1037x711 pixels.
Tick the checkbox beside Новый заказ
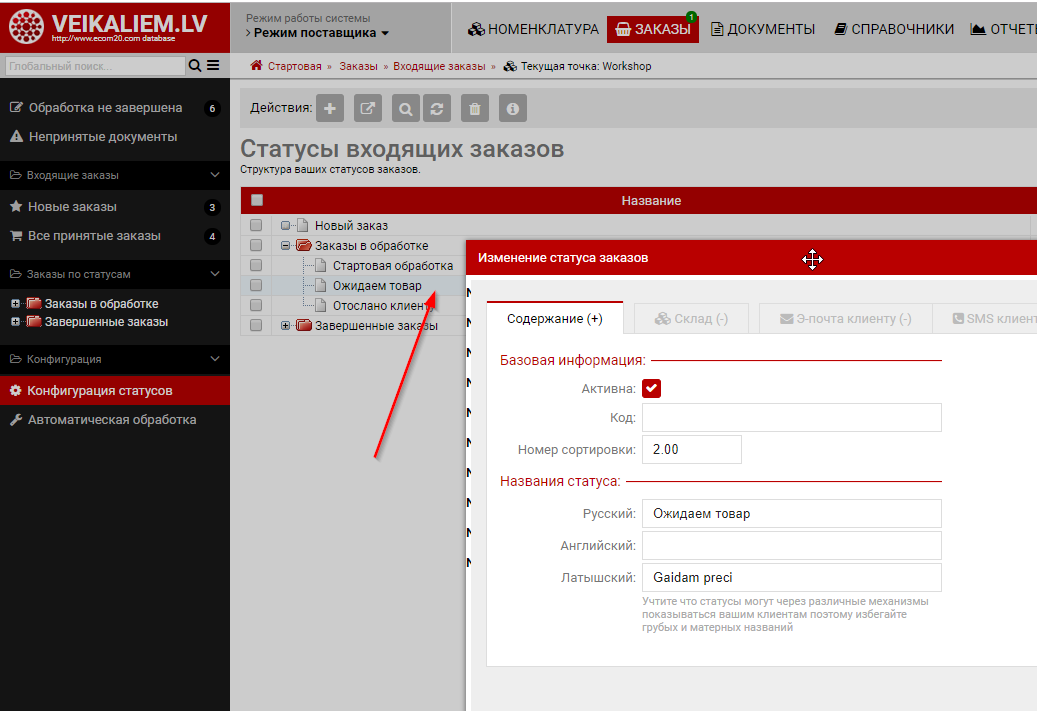tap(256, 225)
